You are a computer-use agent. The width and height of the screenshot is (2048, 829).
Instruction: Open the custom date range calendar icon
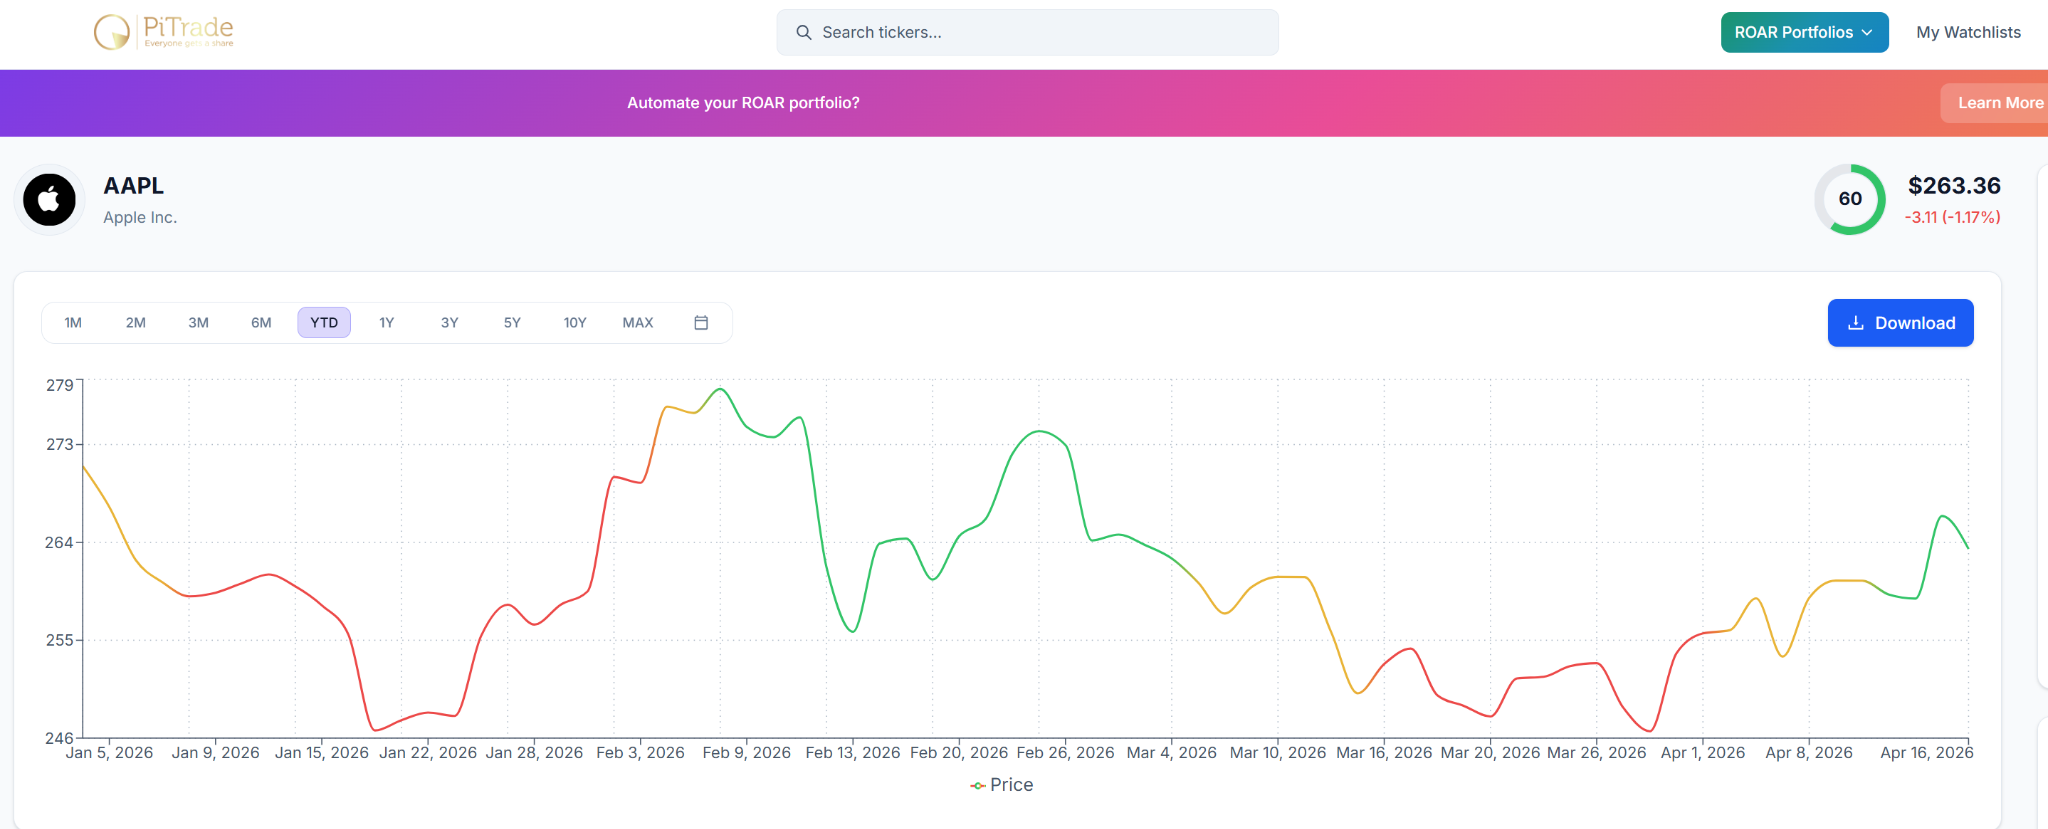[x=701, y=323]
